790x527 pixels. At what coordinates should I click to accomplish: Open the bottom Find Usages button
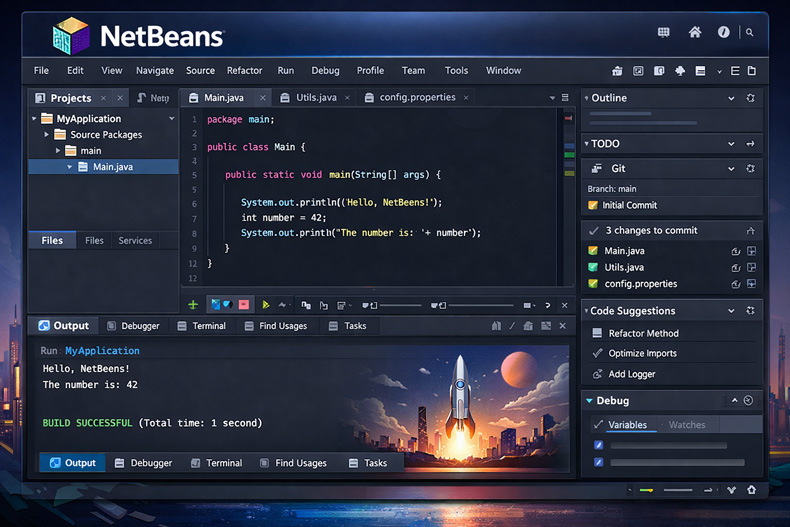293,463
